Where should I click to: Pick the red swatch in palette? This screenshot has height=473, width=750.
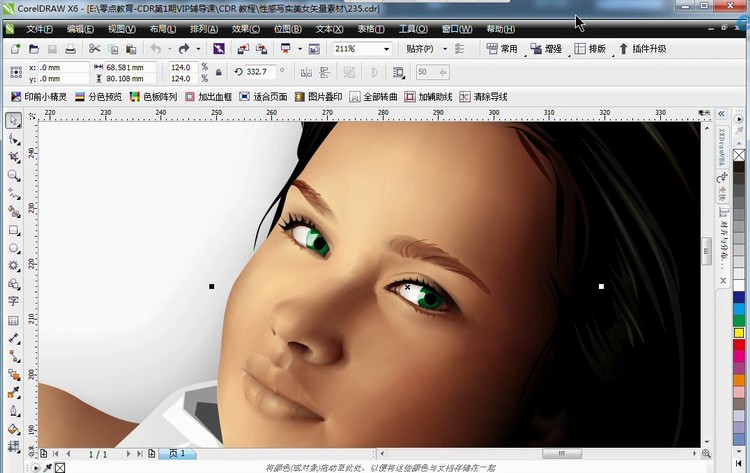[x=739, y=344]
